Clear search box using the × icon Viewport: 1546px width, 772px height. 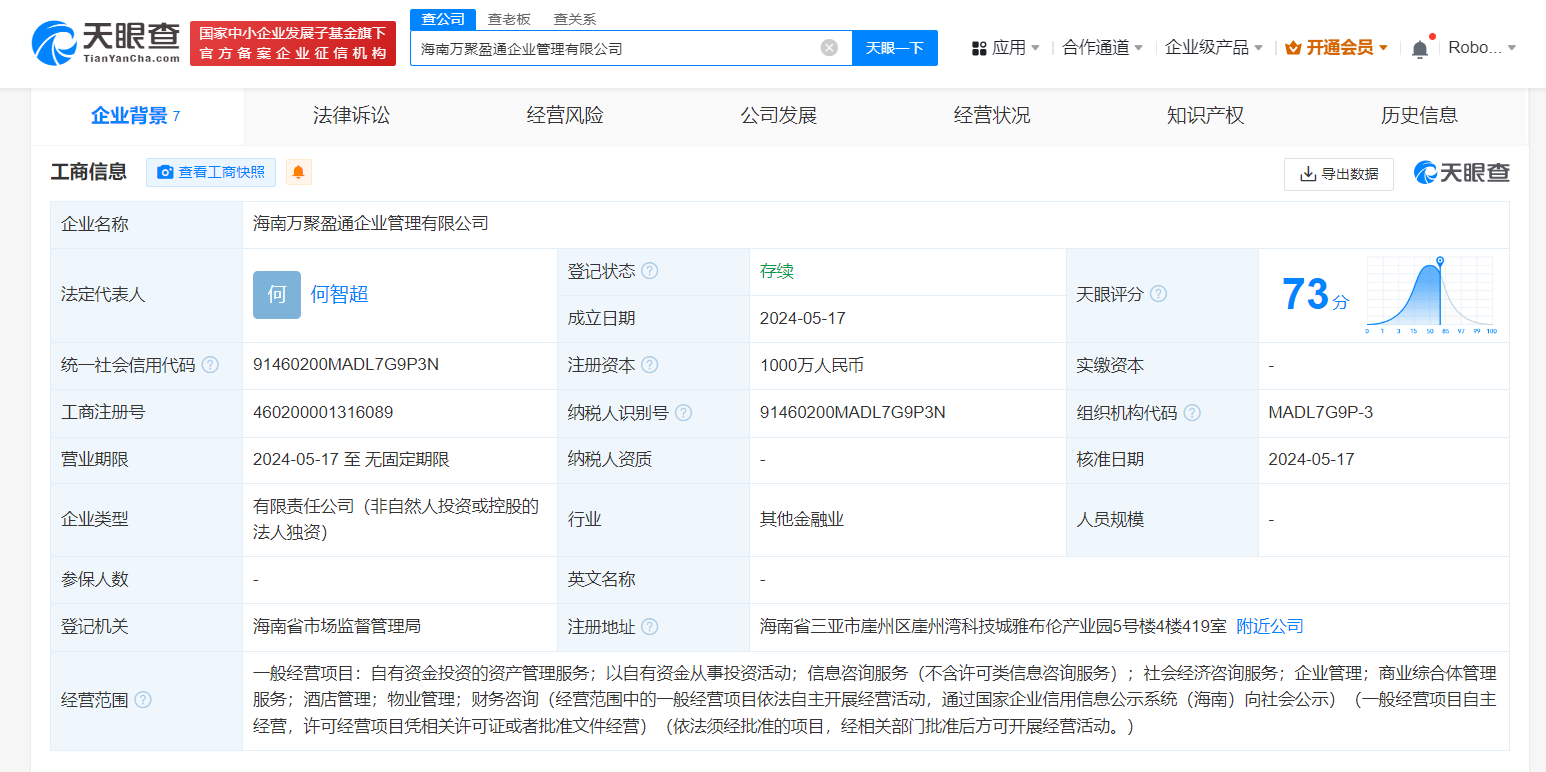828,47
